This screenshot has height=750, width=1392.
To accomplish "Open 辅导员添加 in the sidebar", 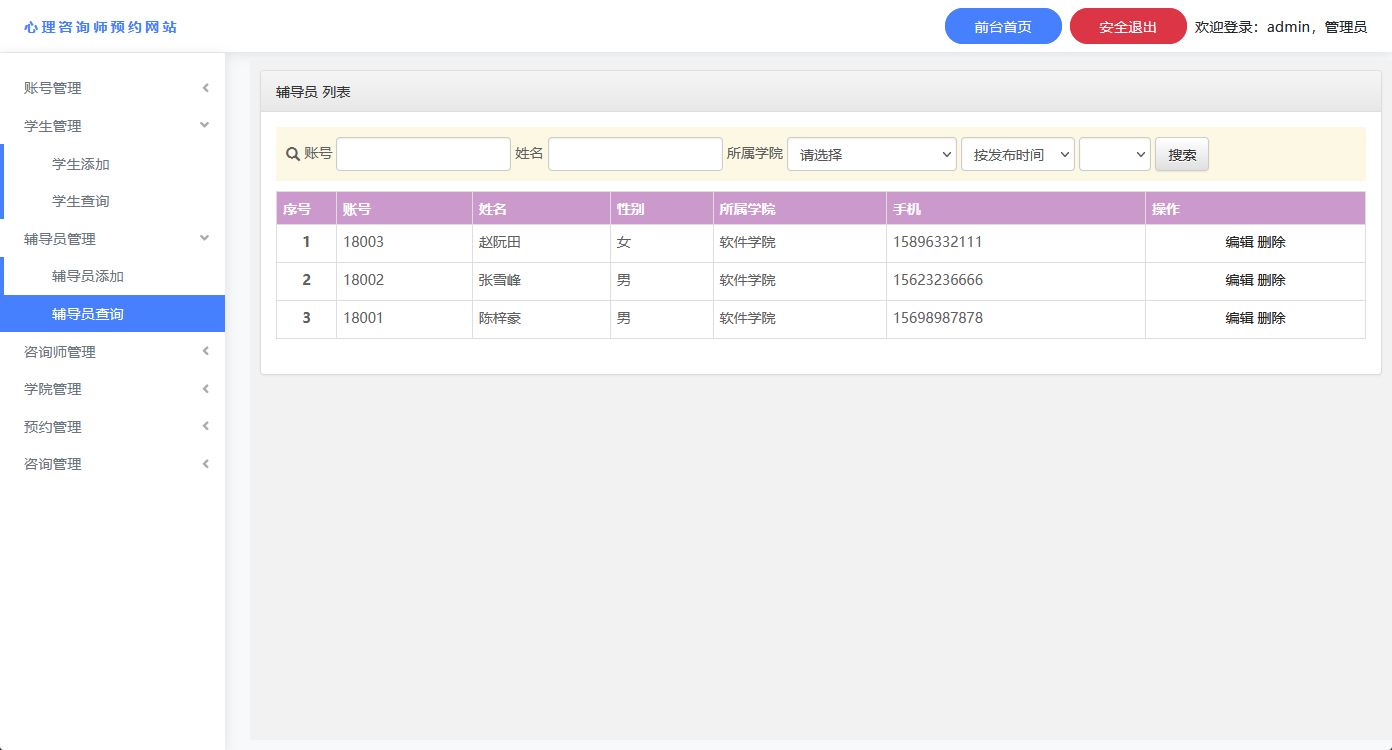I will (x=88, y=276).
